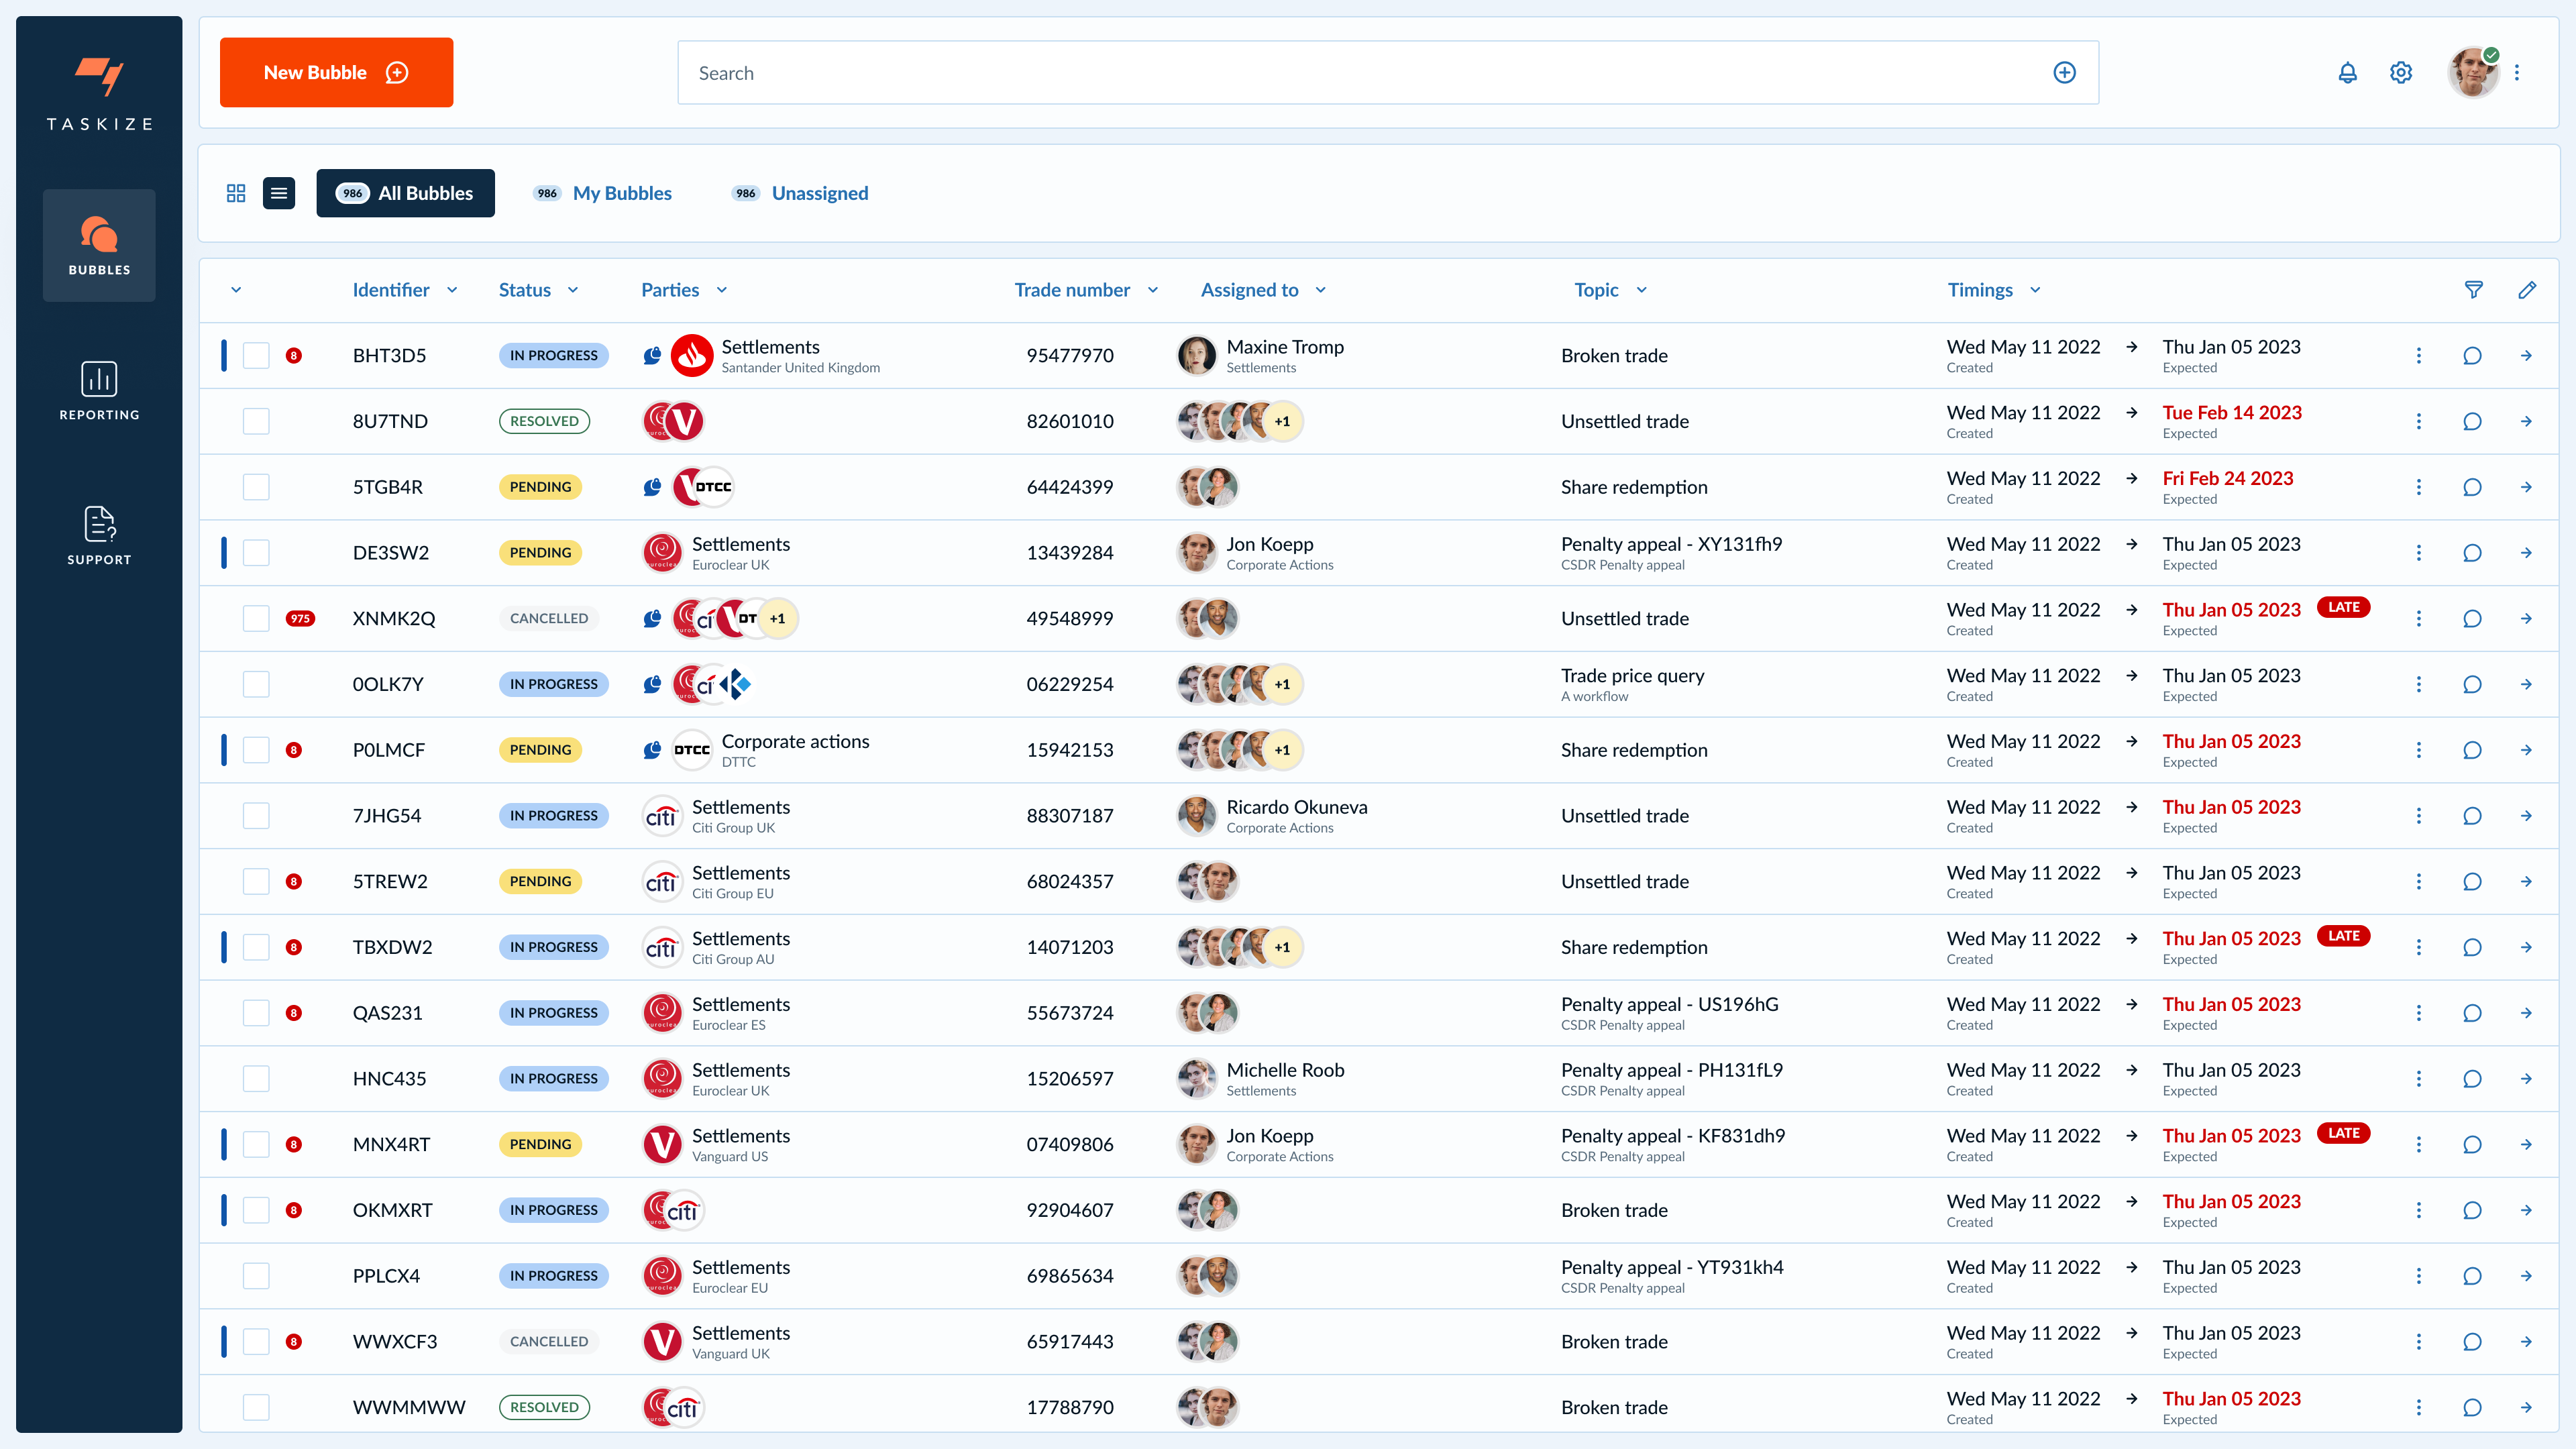Switch to grid view layout icon

pos(236,193)
